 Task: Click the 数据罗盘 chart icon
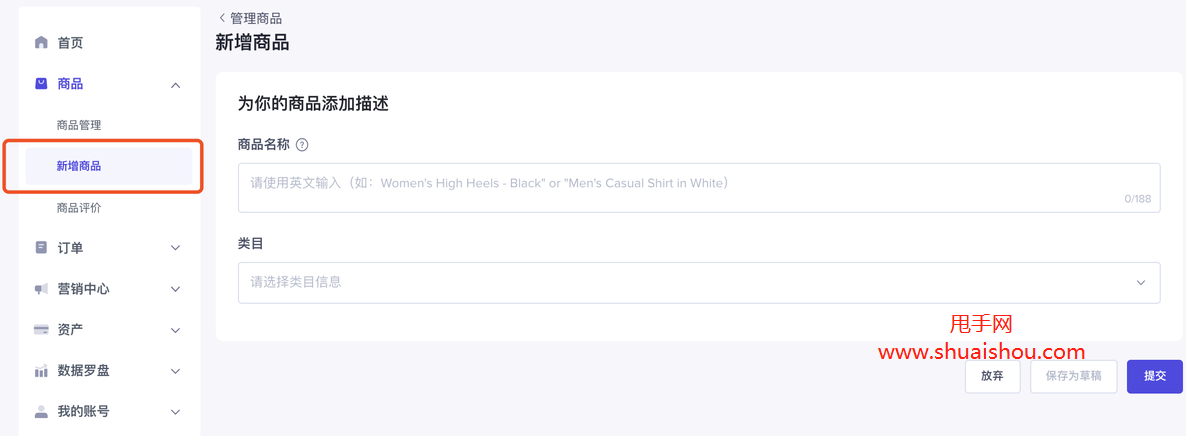(x=41, y=371)
